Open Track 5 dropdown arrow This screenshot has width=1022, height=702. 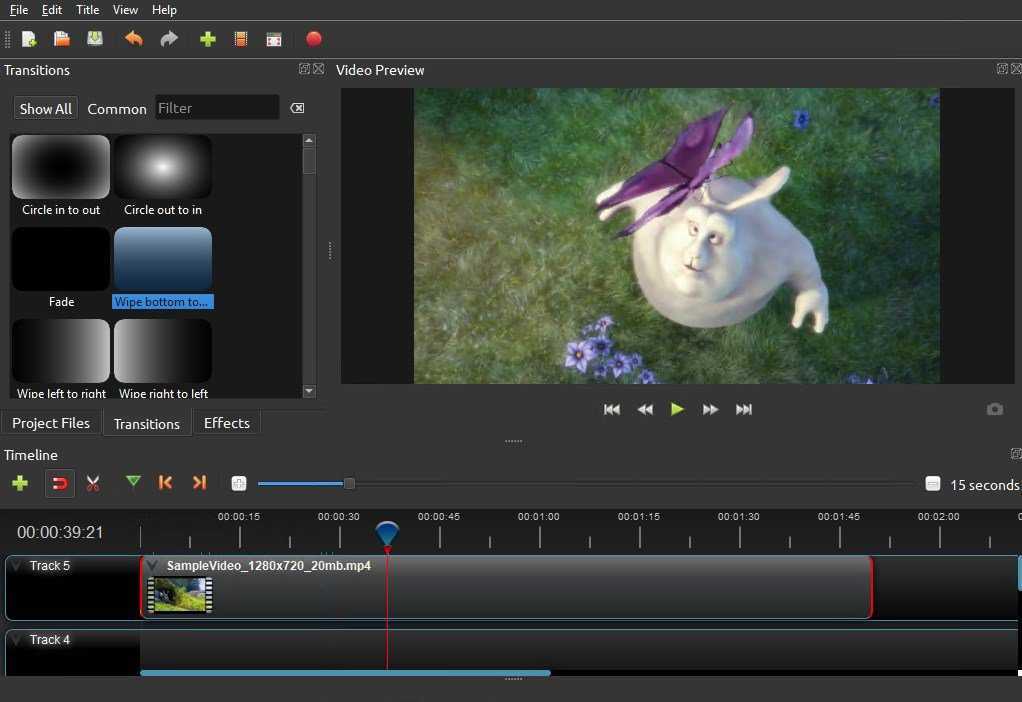[16, 565]
